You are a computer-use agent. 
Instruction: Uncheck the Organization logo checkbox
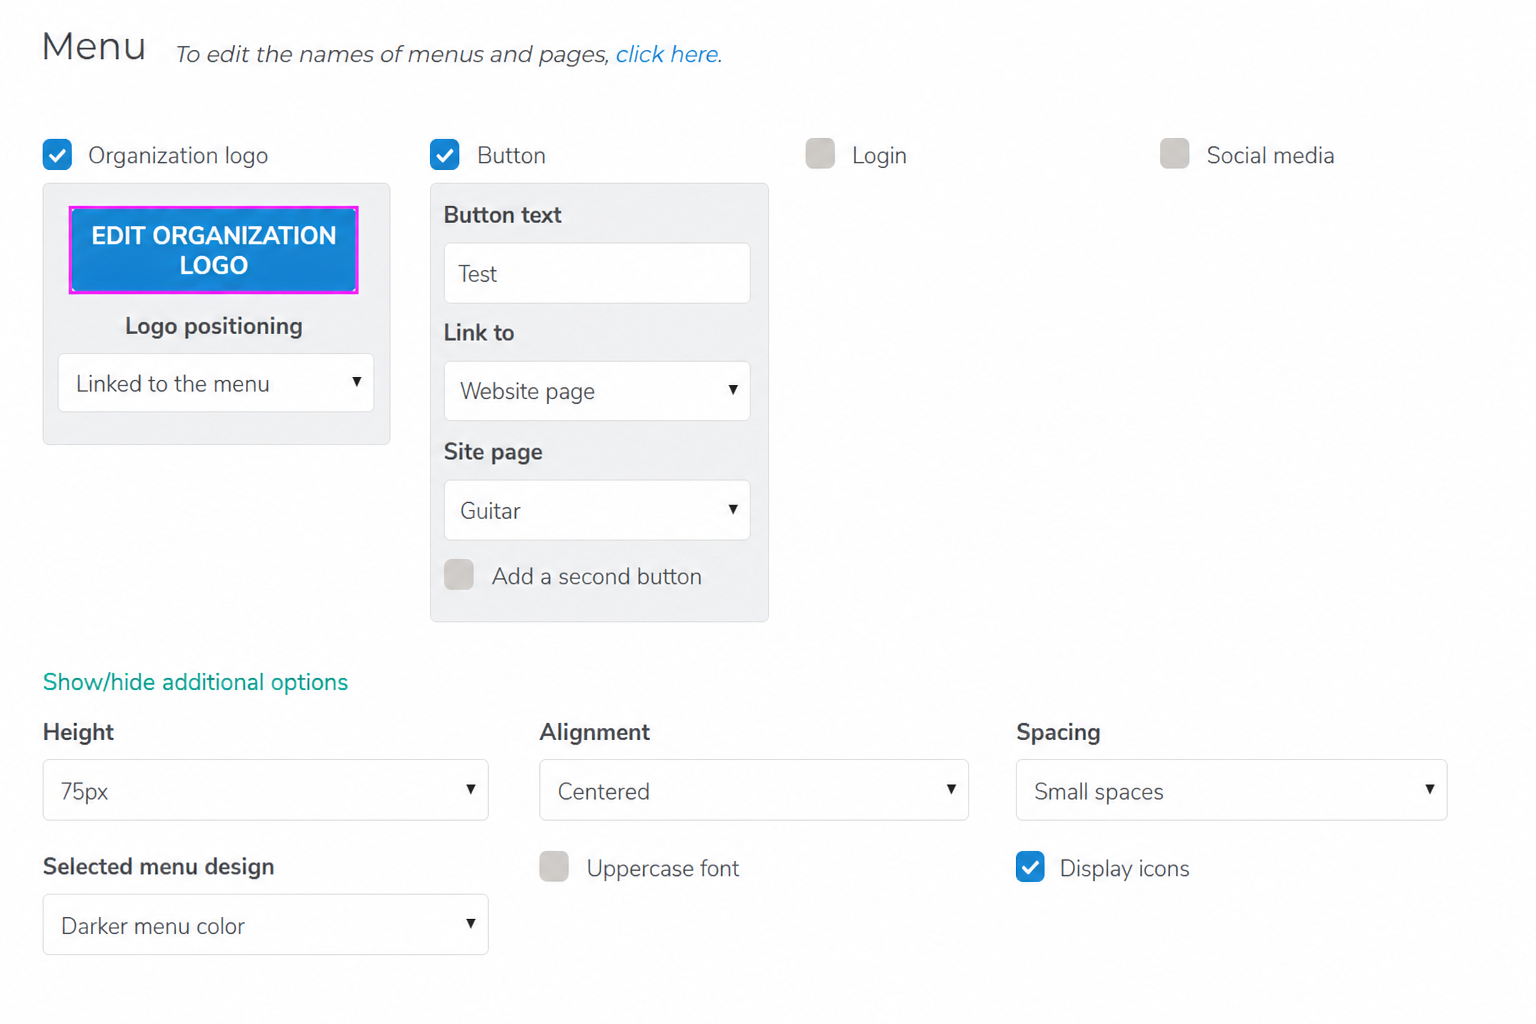(58, 155)
